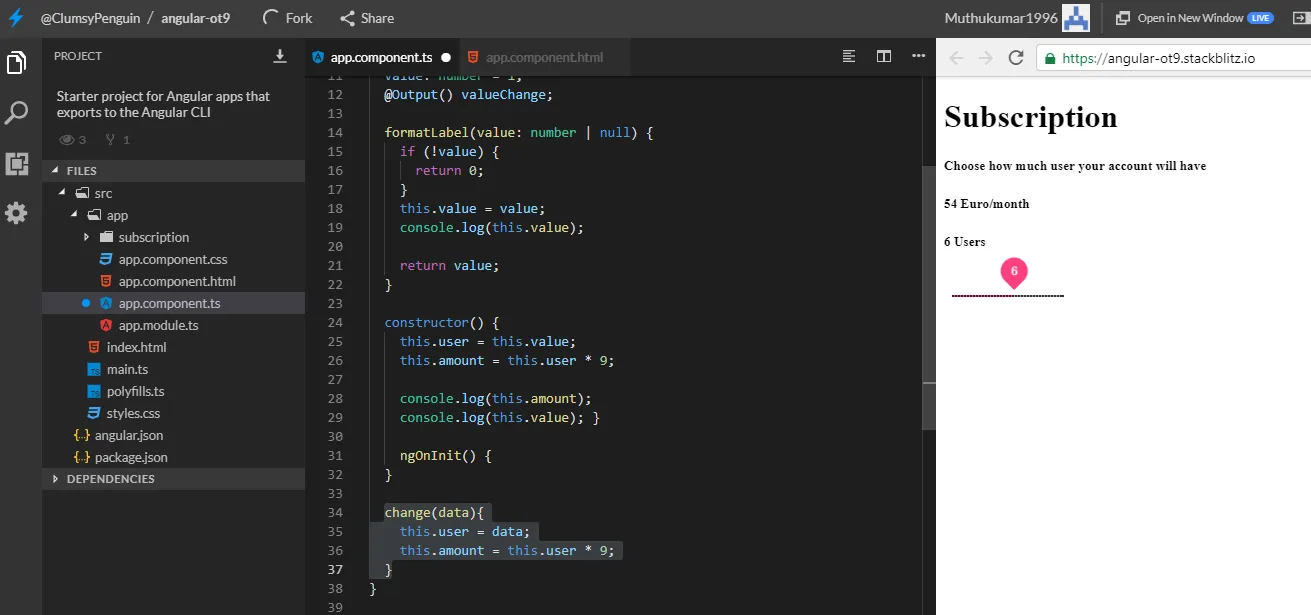Open in New Window button
This screenshot has width=1311, height=615.
point(1194,18)
